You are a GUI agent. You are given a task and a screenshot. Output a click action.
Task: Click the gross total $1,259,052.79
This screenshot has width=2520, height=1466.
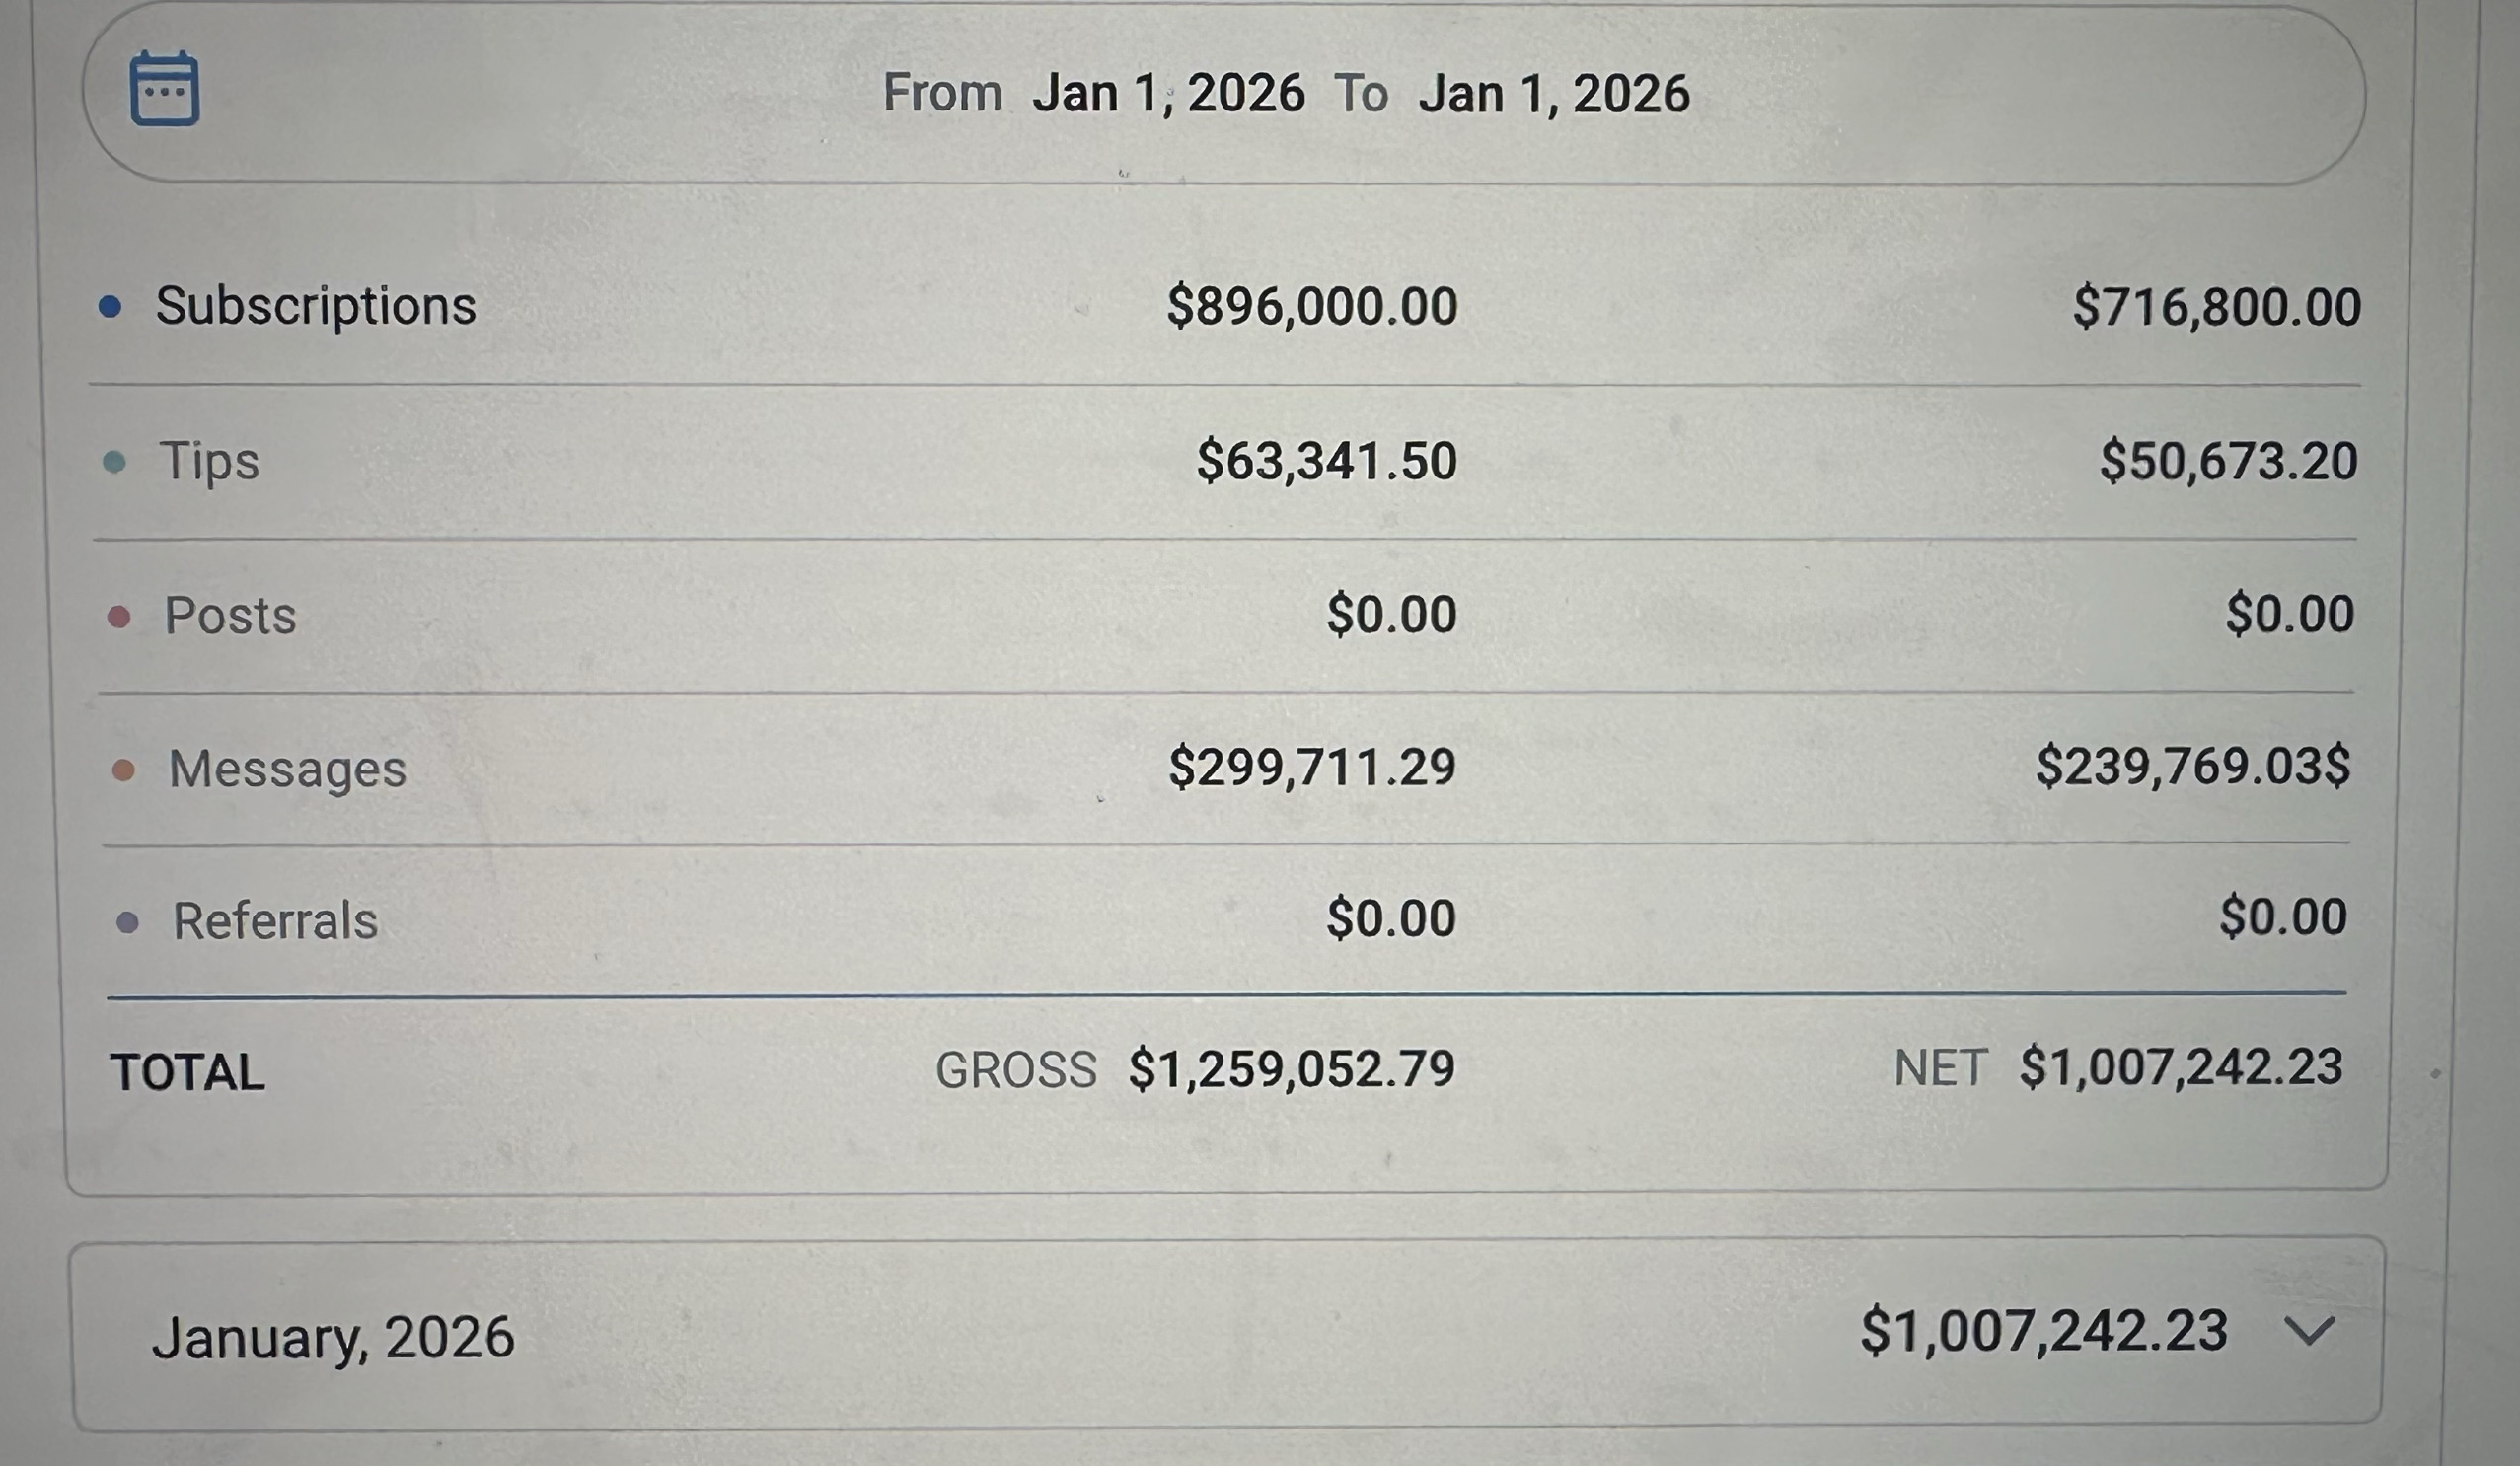[x=1292, y=1068]
